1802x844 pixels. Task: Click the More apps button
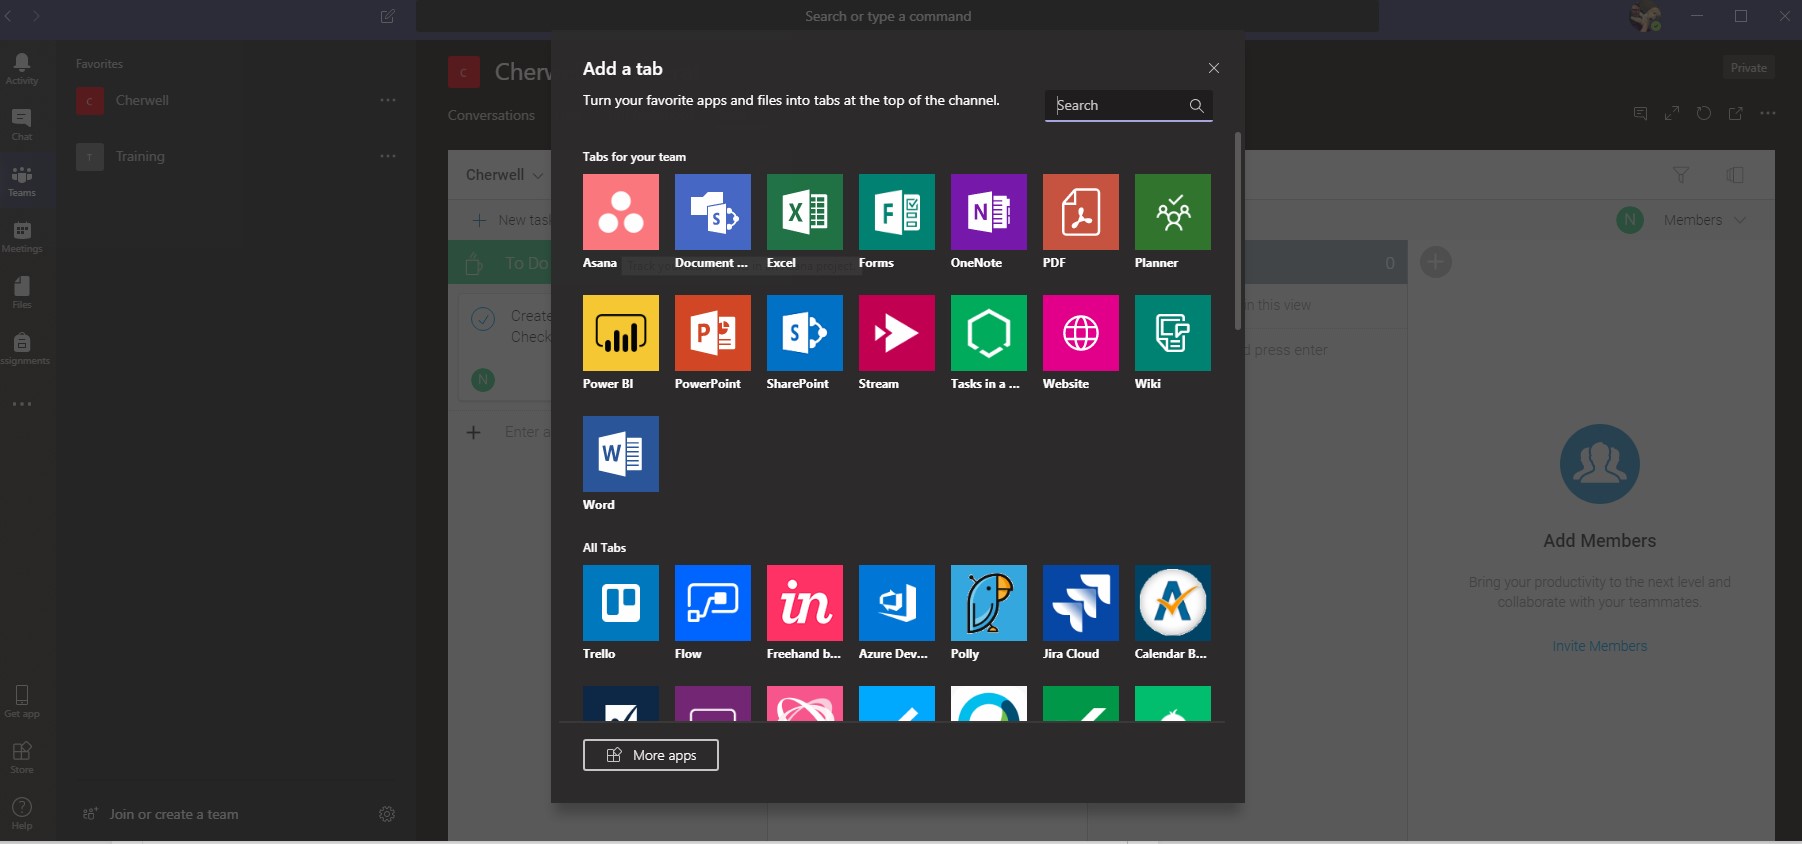click(x=650, y=755)
